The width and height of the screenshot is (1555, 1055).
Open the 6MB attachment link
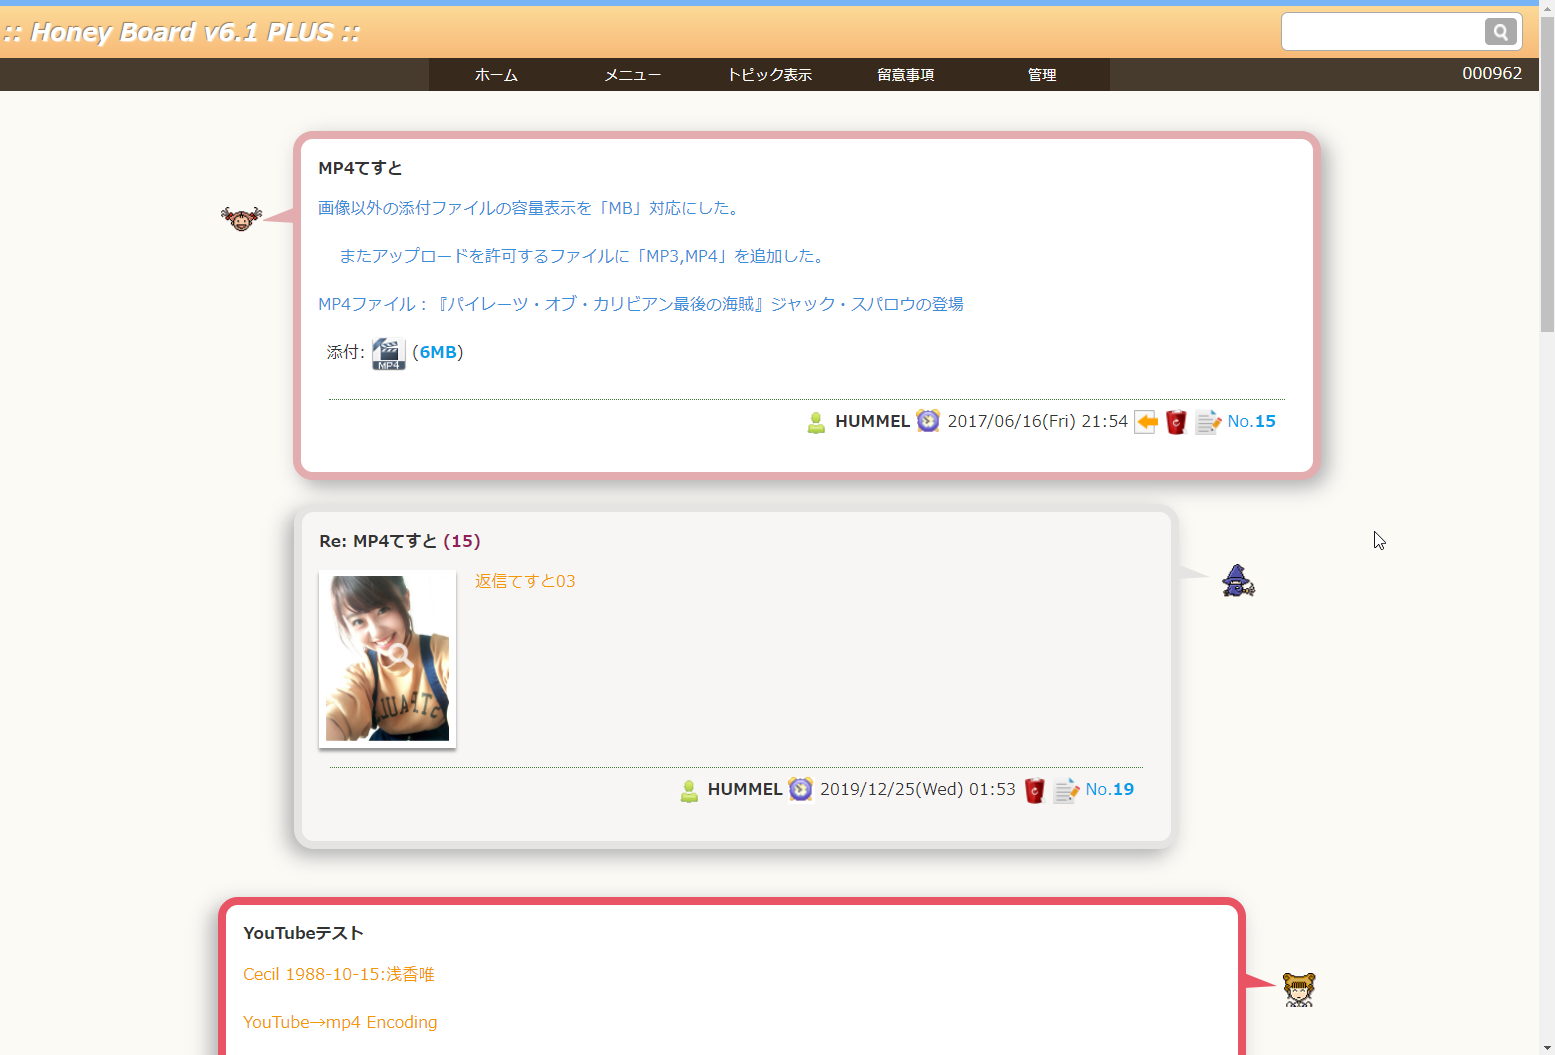pyautogui.click(x=438, y=352)
